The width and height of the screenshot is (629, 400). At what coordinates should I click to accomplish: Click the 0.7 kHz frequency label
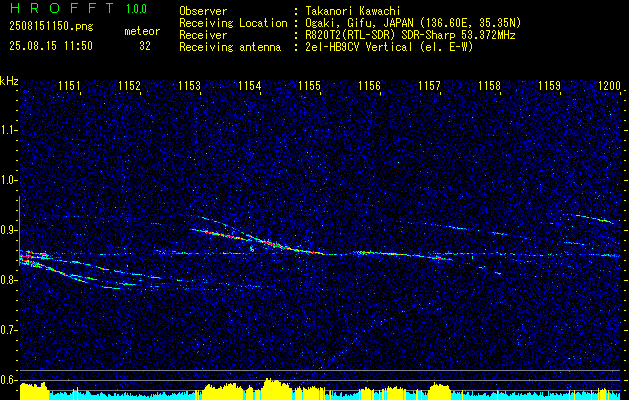8,330
